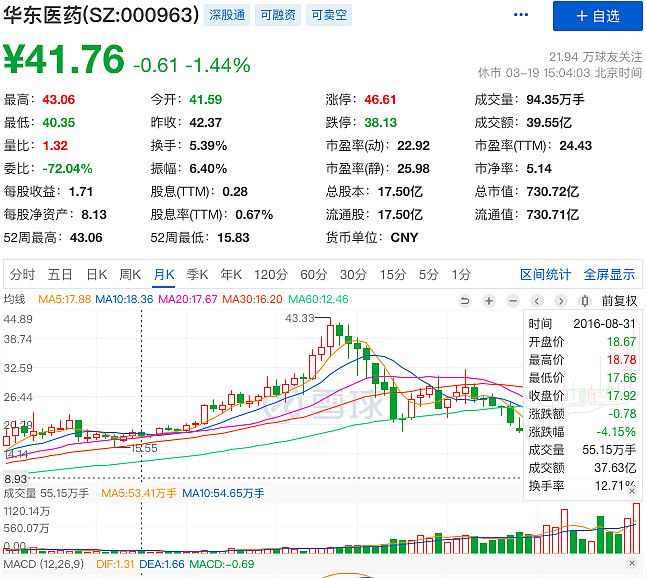Click the MA60:12.46 moving average label
Screen dimensions: 646x578
tap(318, 299)
